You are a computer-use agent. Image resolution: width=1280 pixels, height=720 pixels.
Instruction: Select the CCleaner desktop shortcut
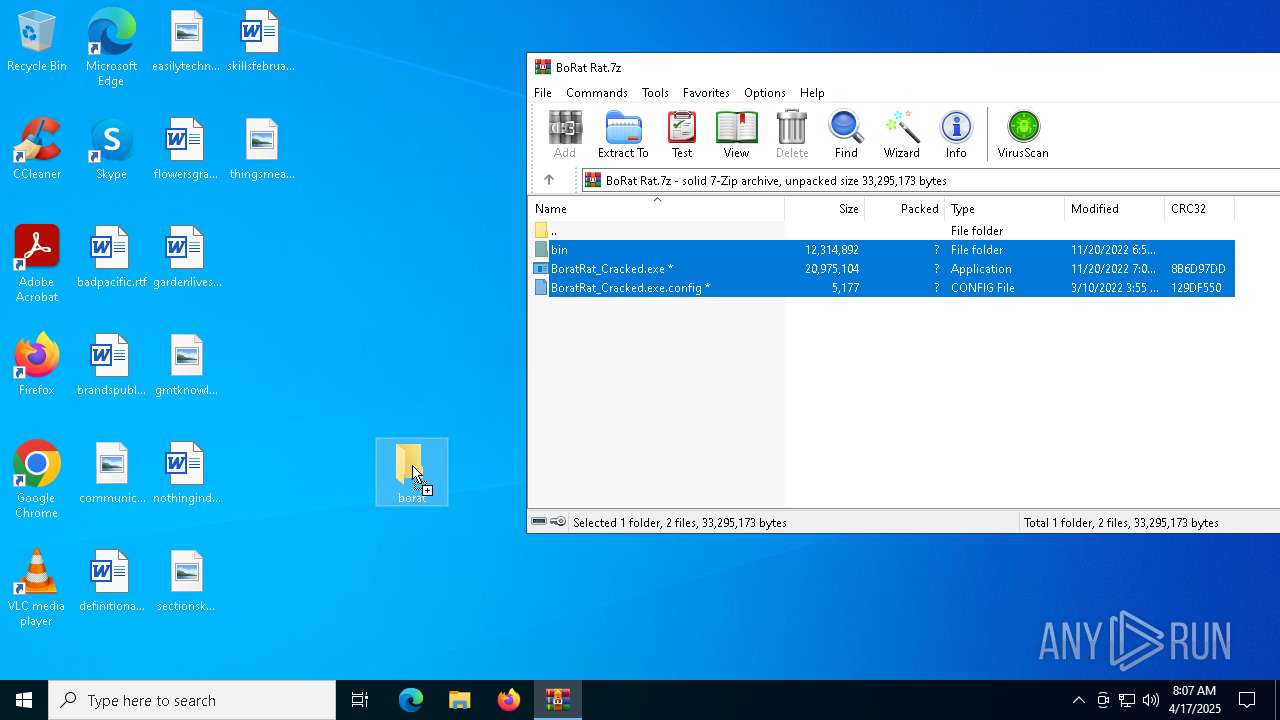pos(37,150)
